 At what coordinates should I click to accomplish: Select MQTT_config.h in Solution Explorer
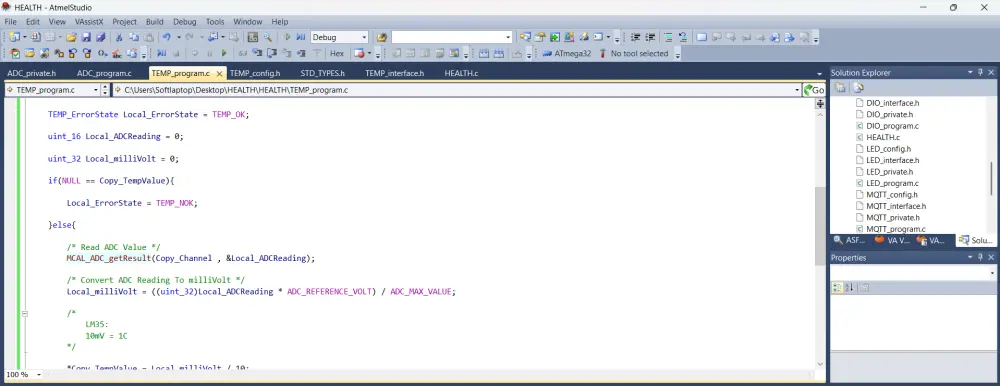tap(887, 195)
